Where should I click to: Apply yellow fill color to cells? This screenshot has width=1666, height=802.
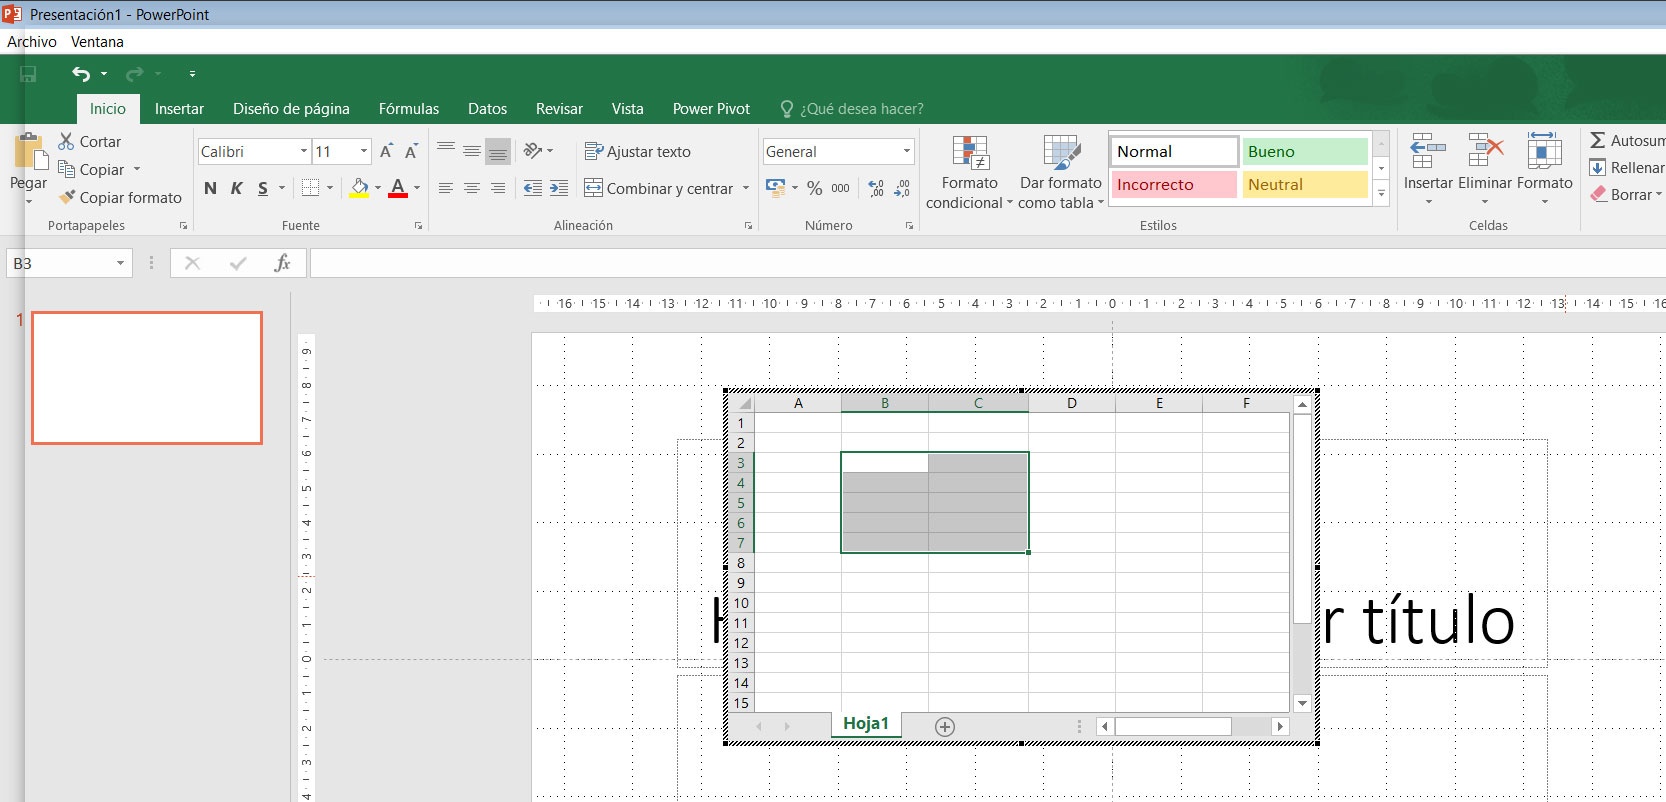pyautogui.click(x=359, y=188)
